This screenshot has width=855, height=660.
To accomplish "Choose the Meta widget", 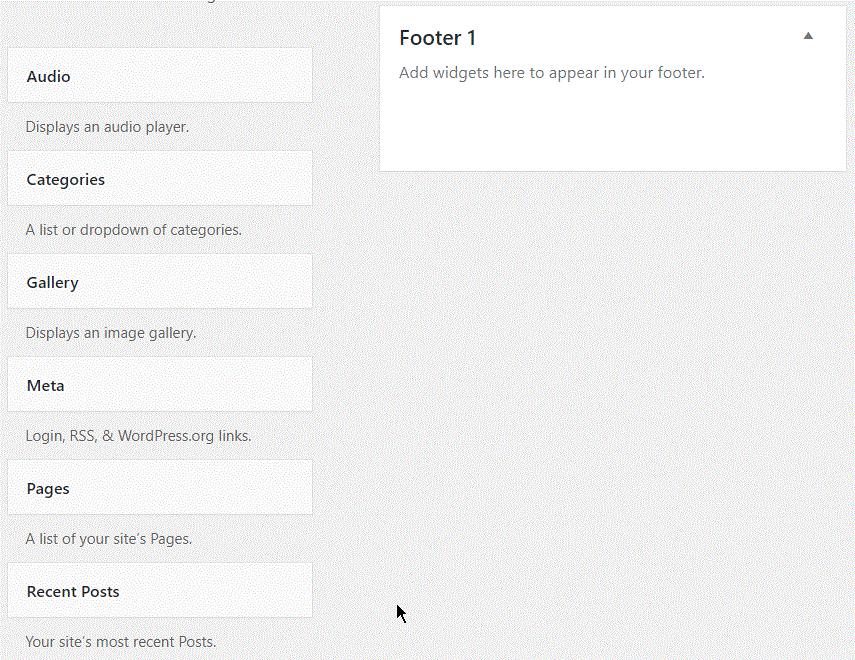I will pos(160,385).
